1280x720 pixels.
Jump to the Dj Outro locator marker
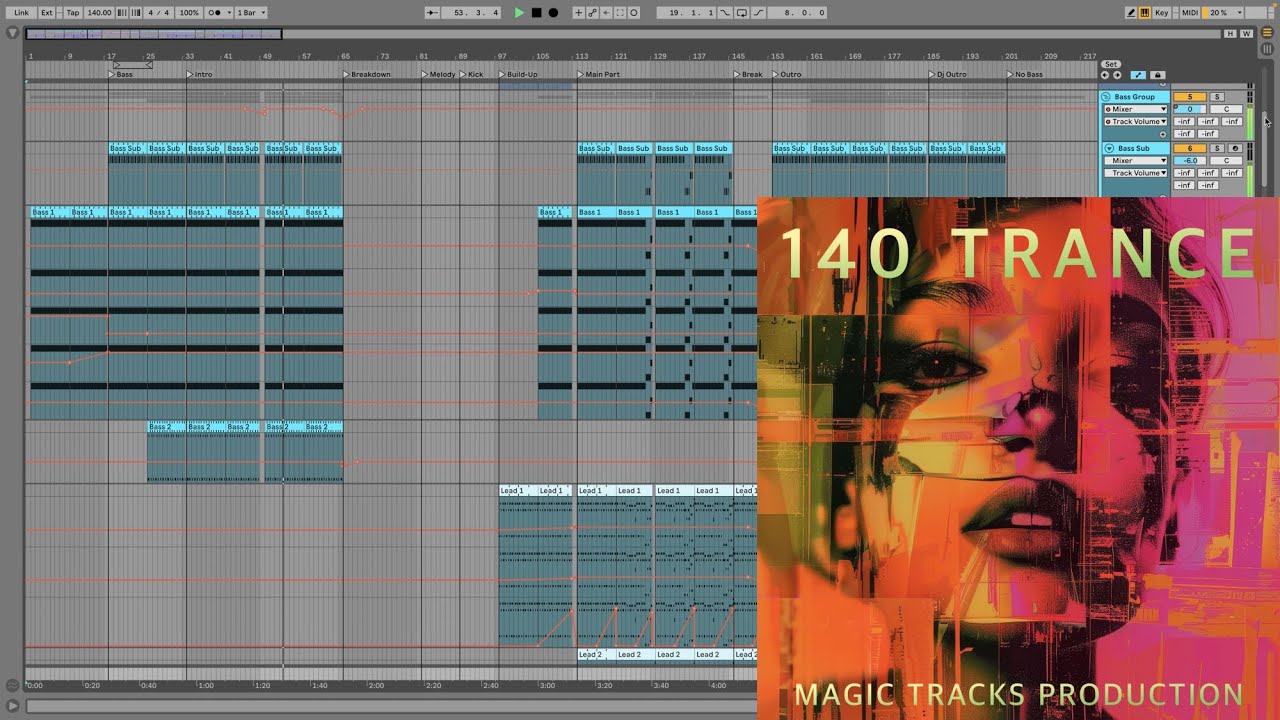(948, 74)
